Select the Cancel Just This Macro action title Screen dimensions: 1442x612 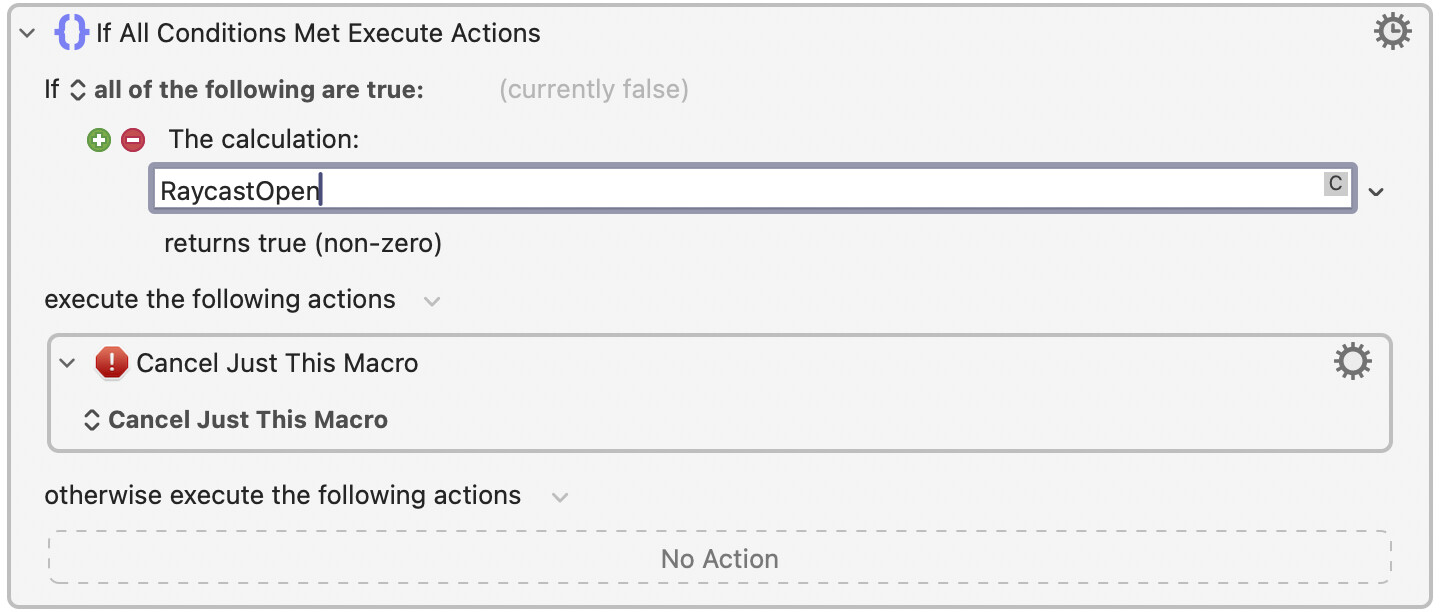[x=277, y=363]
